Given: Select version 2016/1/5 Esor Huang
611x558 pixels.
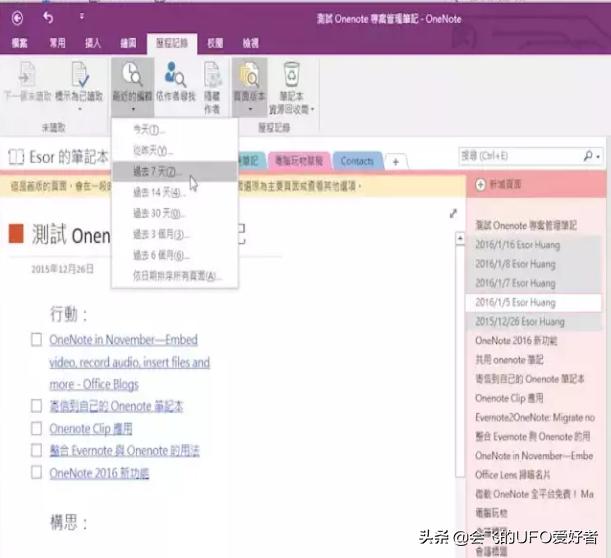Looking at the screenshot, I should click(533, 302).
